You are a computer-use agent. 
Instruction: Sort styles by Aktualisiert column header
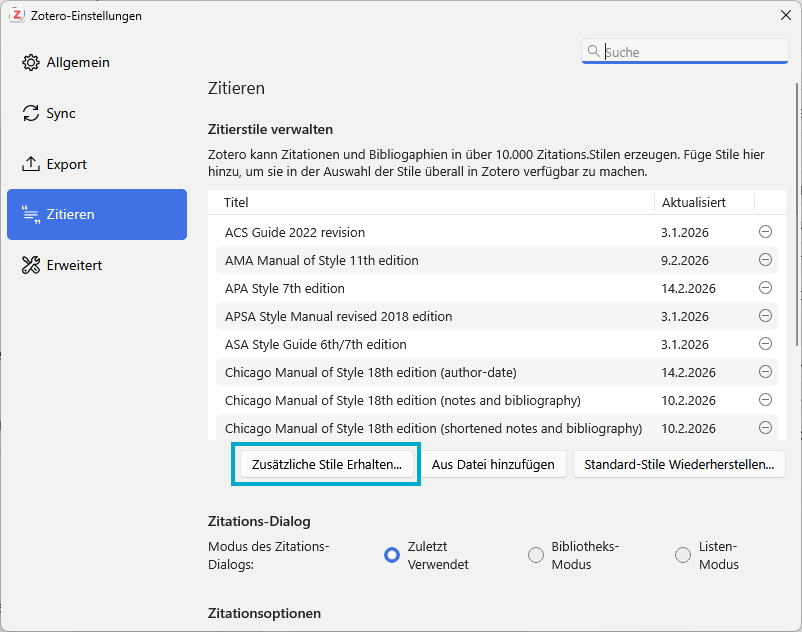(704, 202)
